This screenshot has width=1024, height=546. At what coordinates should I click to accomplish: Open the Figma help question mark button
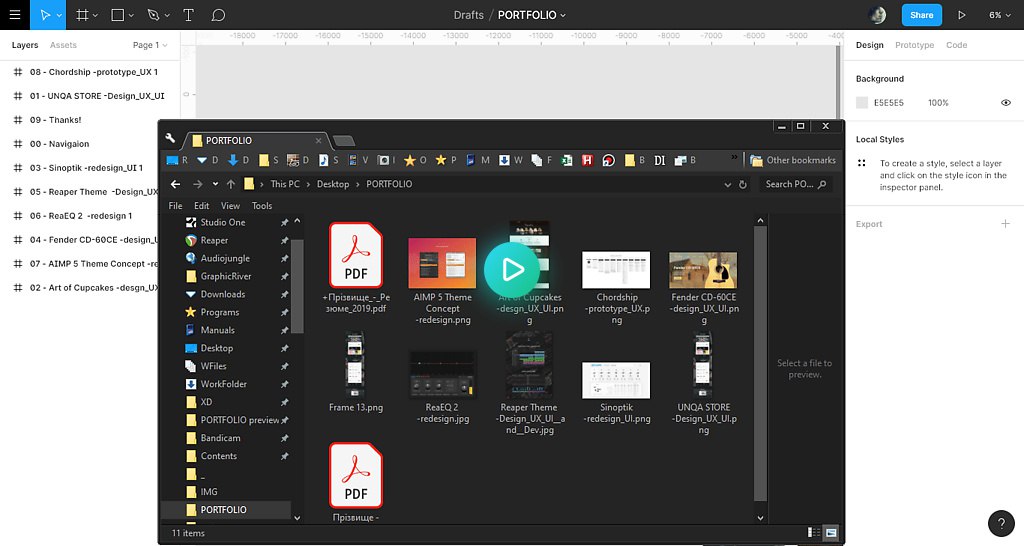[1001, 522]
